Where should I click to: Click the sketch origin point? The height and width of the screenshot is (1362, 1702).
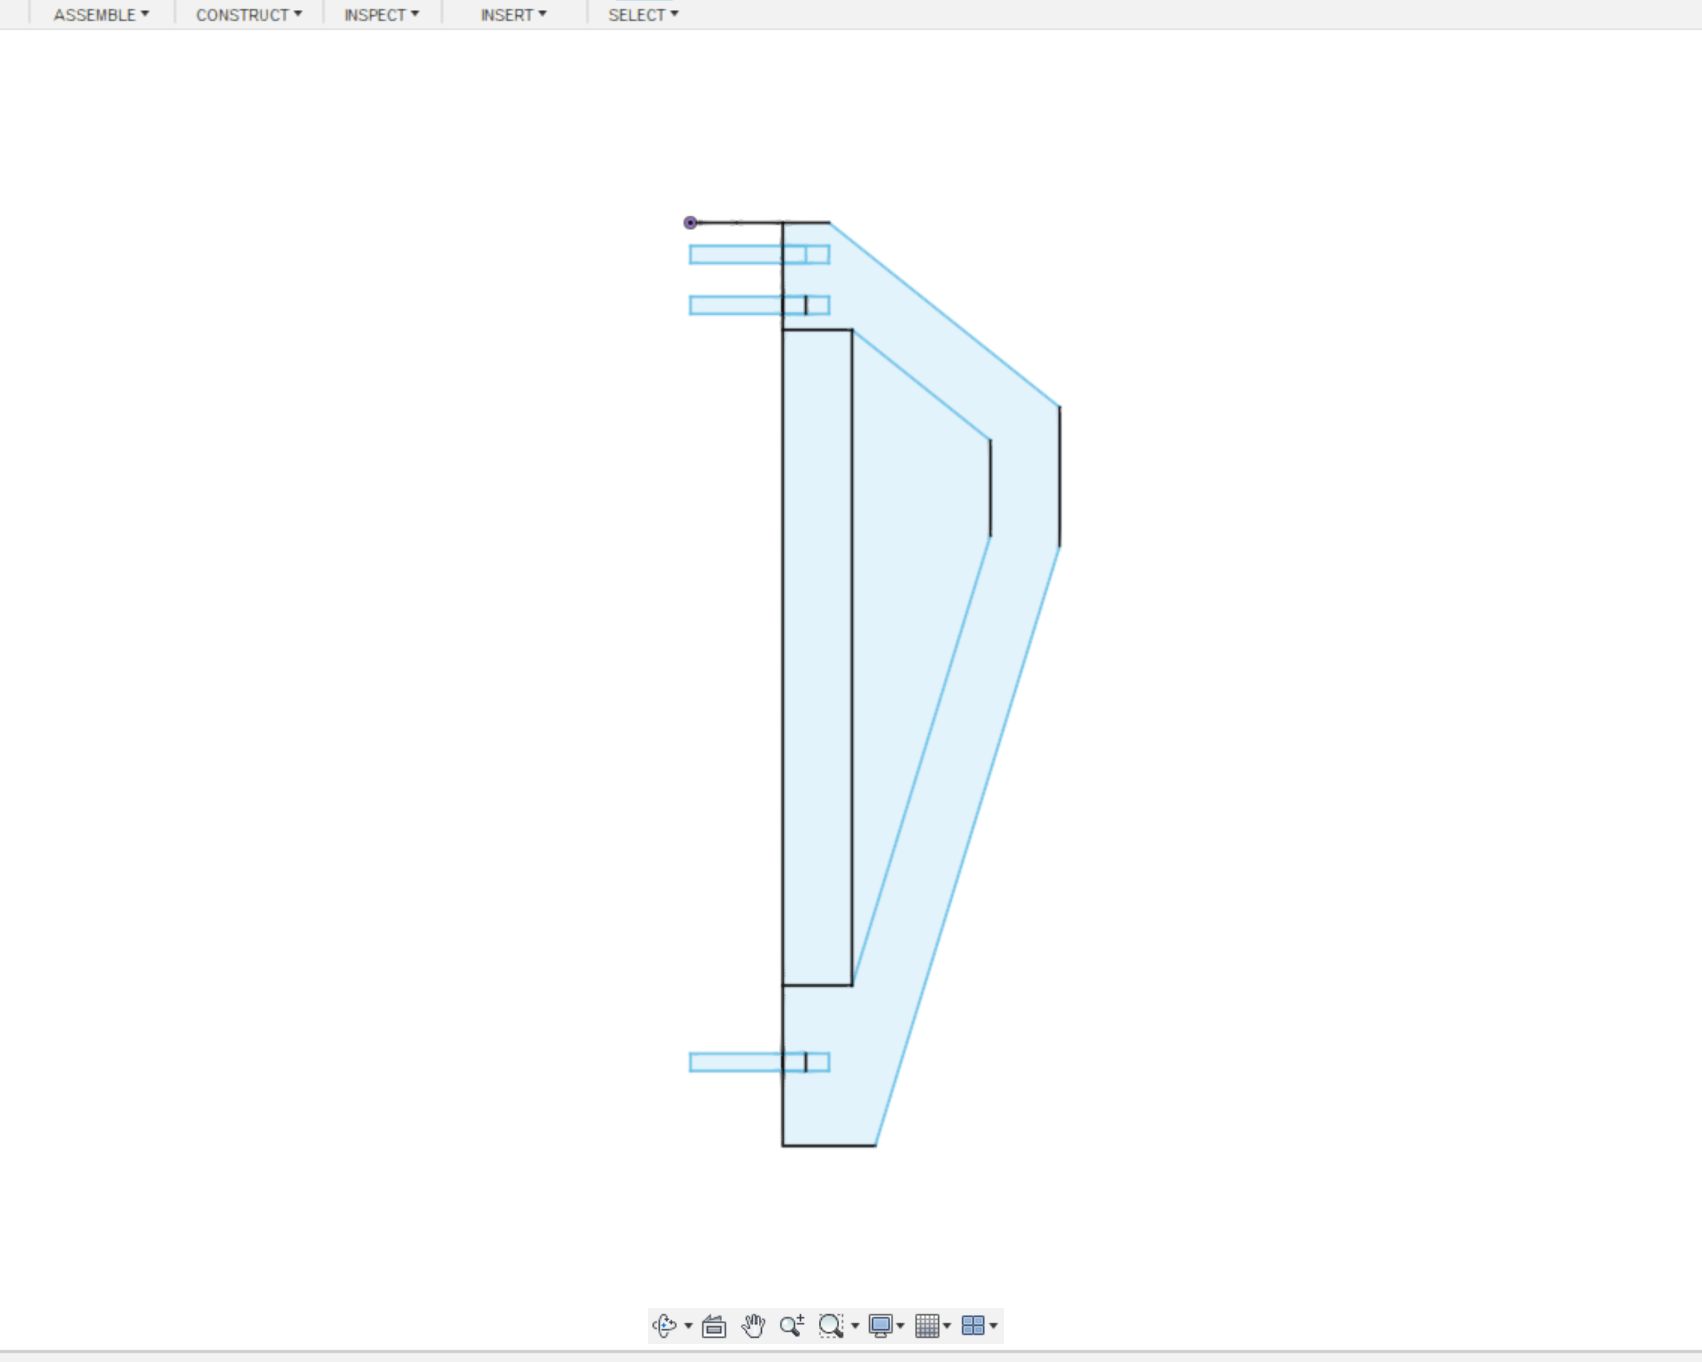[691, 222]
